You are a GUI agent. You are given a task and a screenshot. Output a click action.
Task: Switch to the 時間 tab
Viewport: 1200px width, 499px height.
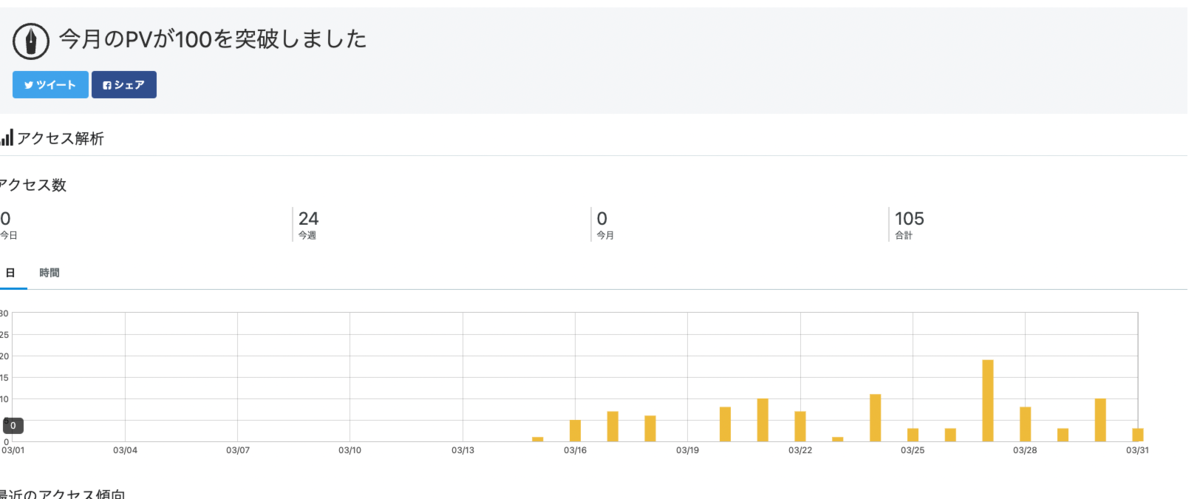click(50, 272)
